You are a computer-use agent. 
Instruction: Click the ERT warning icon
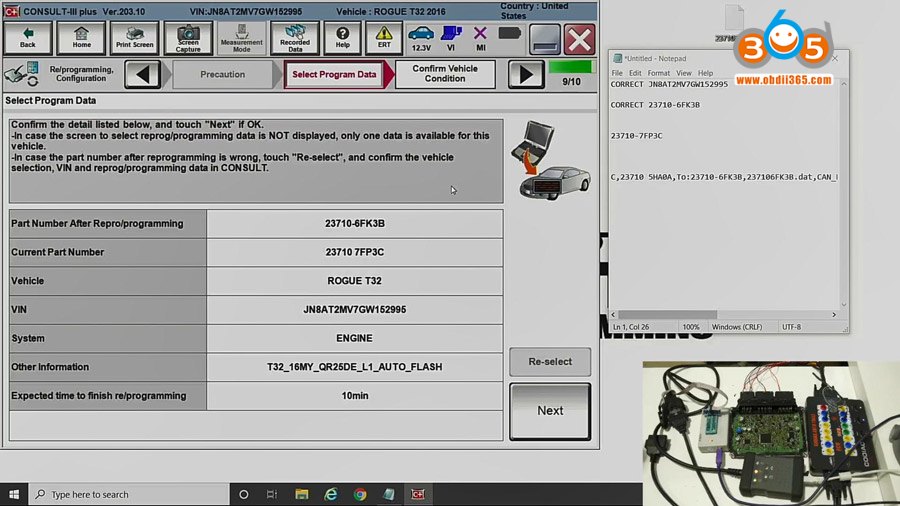[383, 38]
